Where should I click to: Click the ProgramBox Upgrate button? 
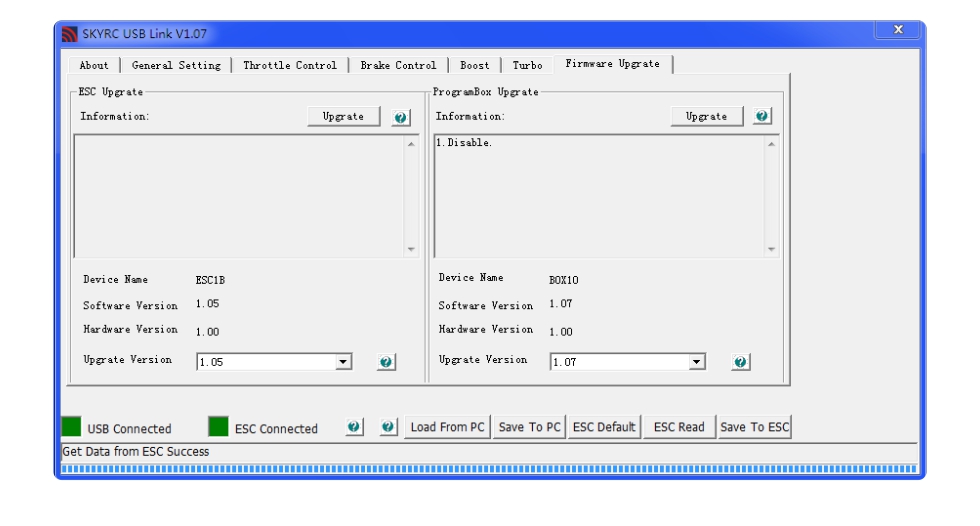706,116
